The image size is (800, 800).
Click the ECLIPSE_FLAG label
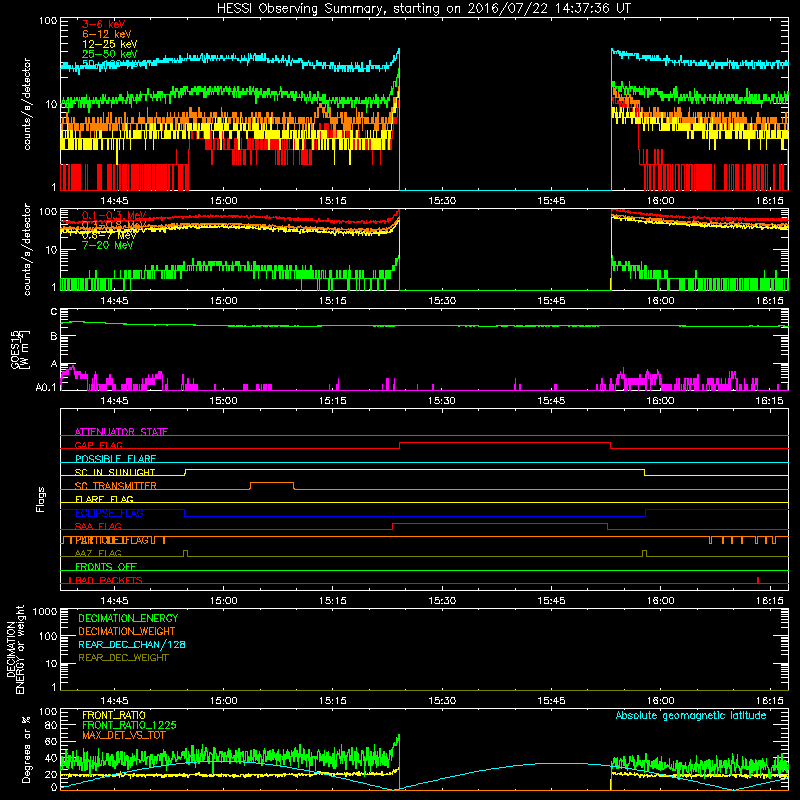click(109, 513)
